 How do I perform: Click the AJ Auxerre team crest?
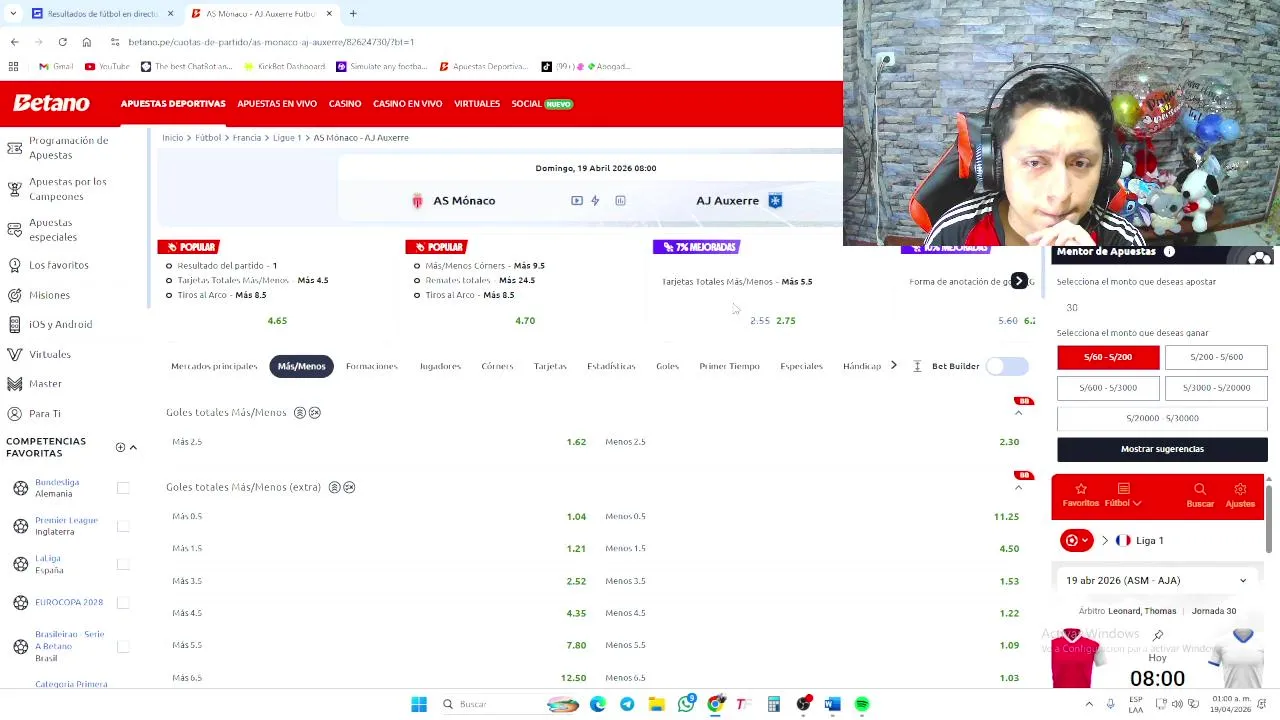click(775, 201)
